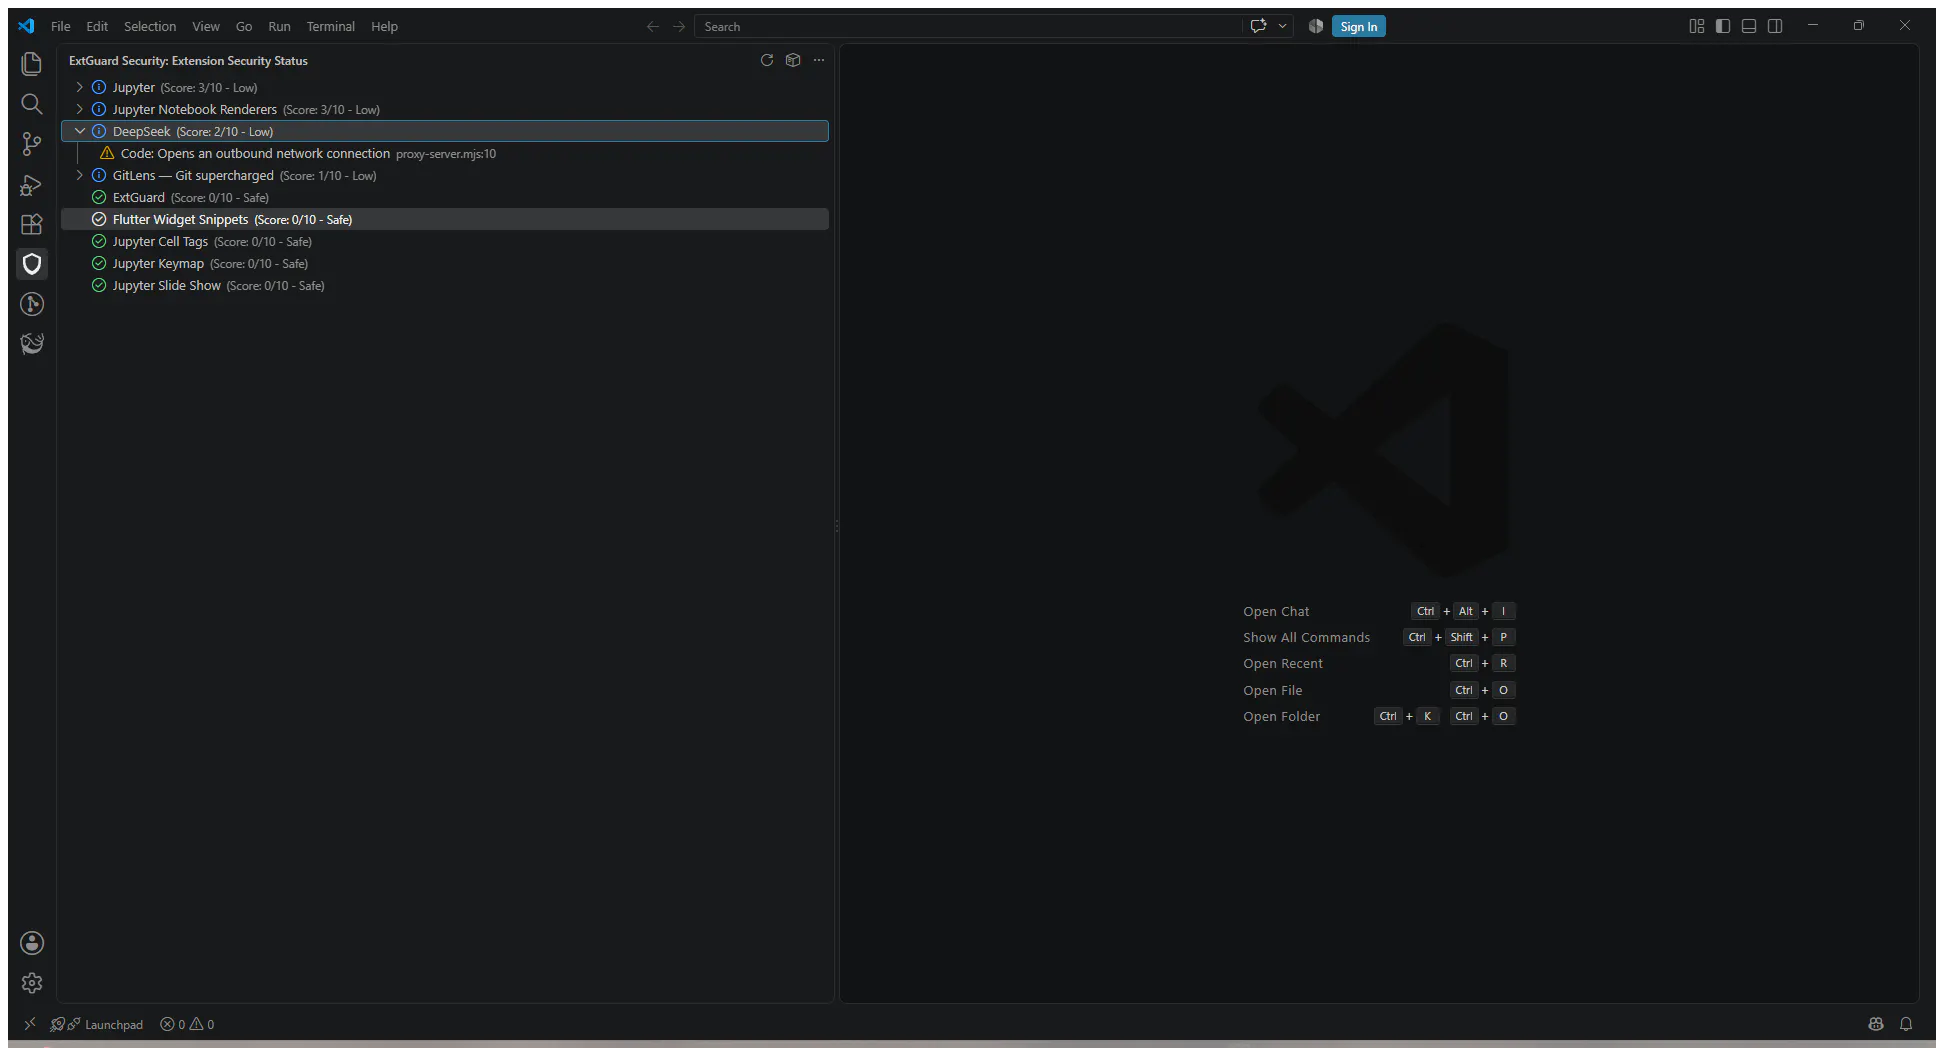Open the Accounts icon in activity bar
The width and height of the screenshot is (1936, 1048).
pos(32,943)
